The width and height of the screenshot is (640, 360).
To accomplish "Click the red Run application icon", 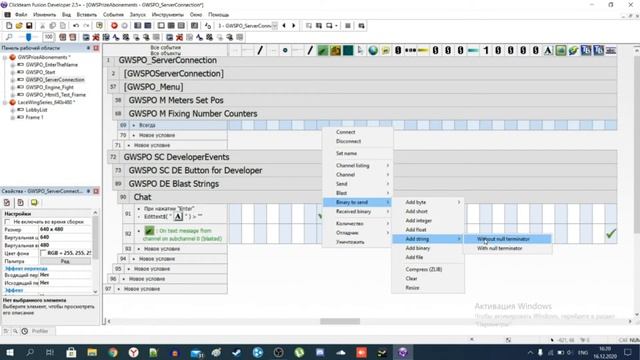I will tap(114, 26).
